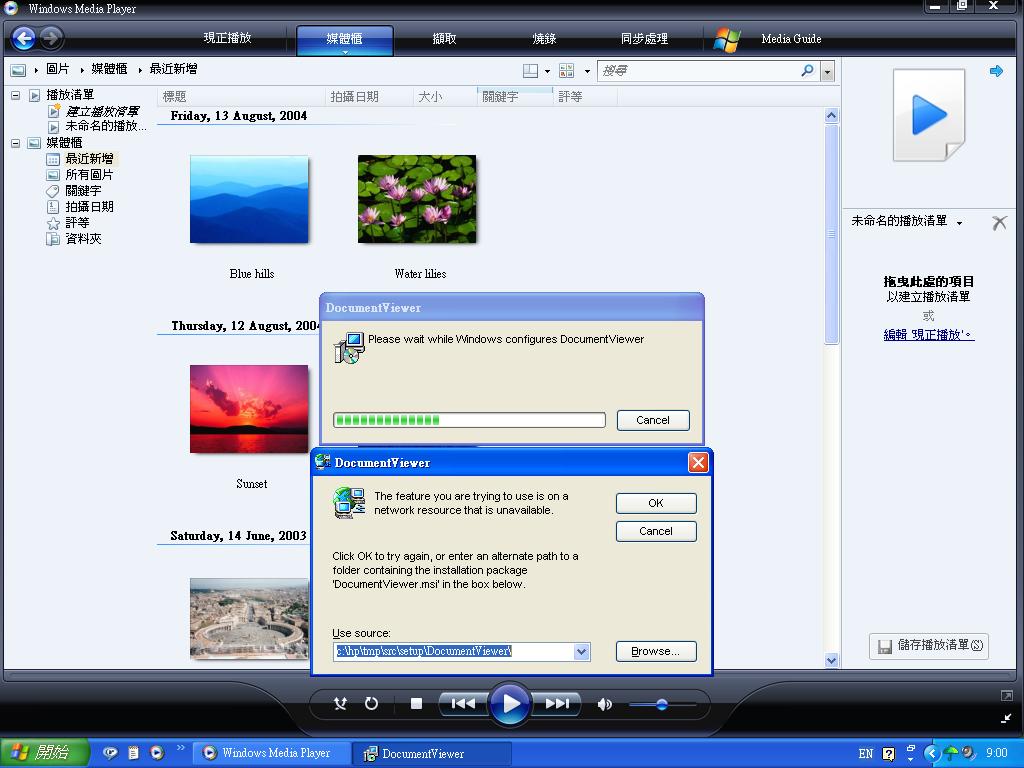Mute the volume speaker icon
Image resolution: width=1024 pixels, height=768 pixels.
pyautogui.click(x=604, y=704)
